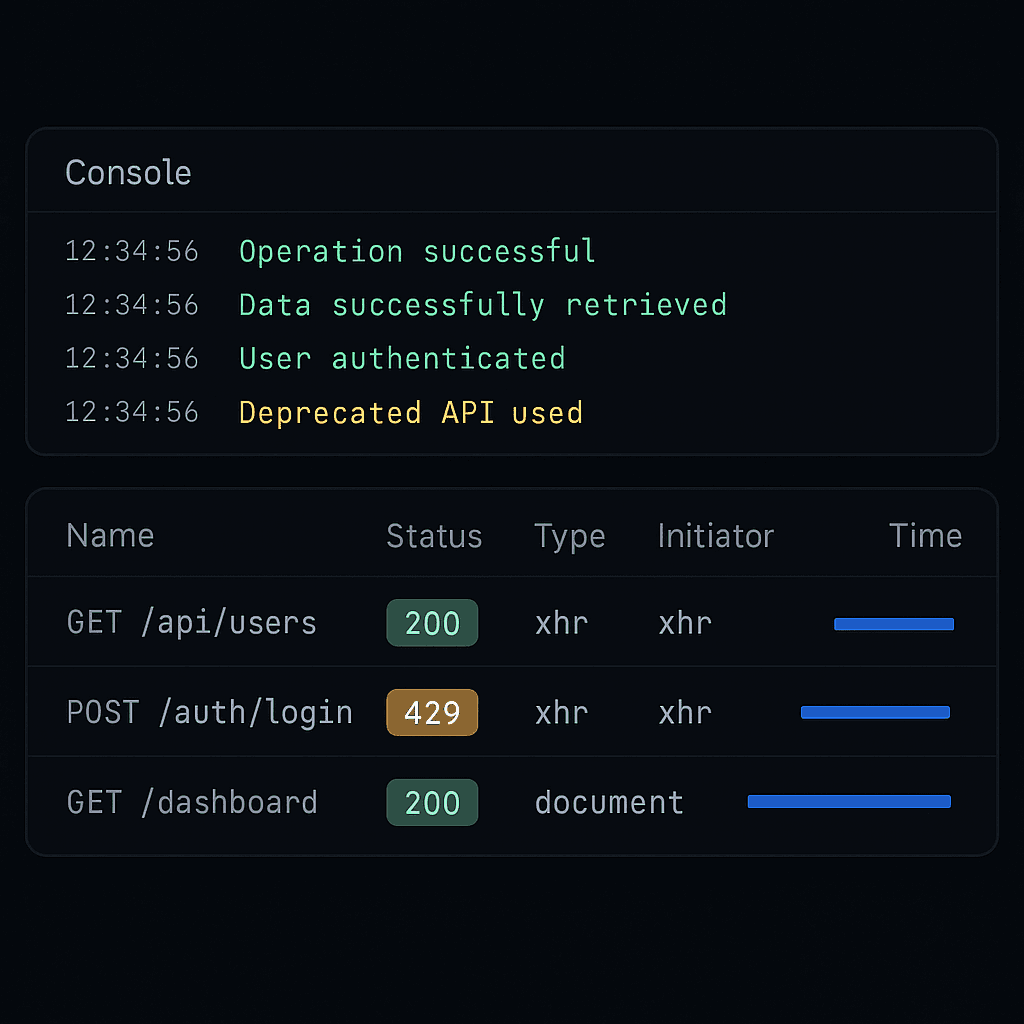Image resolution: width=1024 pixels, height=1024 pixels.
Task: Select the document type cell for GET /dashboard
Action: pos(609,802)
